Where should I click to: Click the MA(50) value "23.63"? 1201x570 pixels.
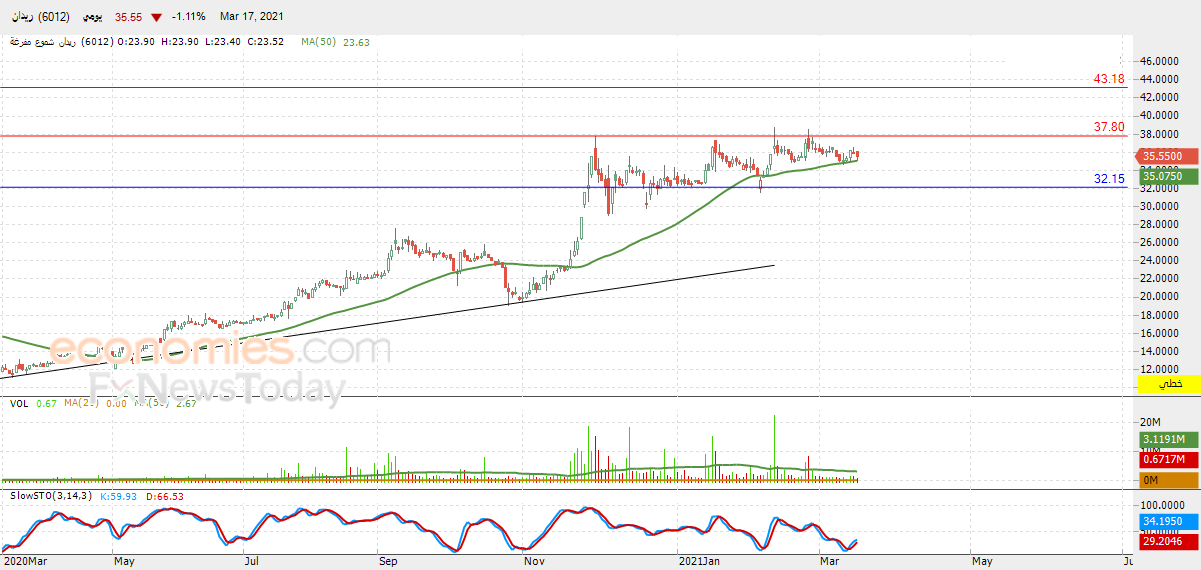tap(356, 42)
